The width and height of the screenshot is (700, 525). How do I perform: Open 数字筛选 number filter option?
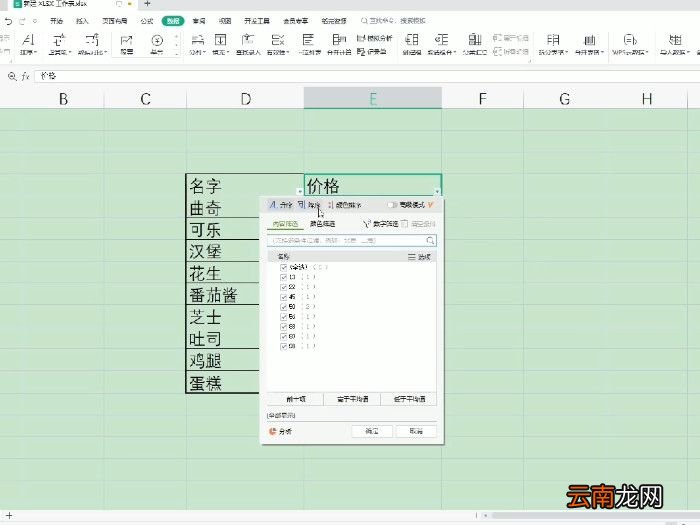coord(381,224)
